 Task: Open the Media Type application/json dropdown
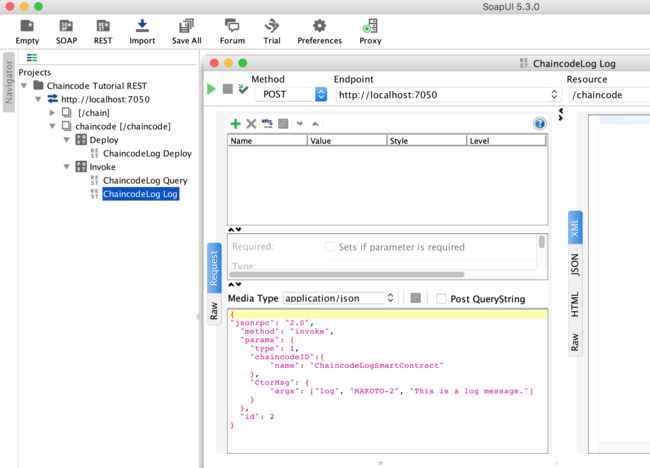[340, 298]
